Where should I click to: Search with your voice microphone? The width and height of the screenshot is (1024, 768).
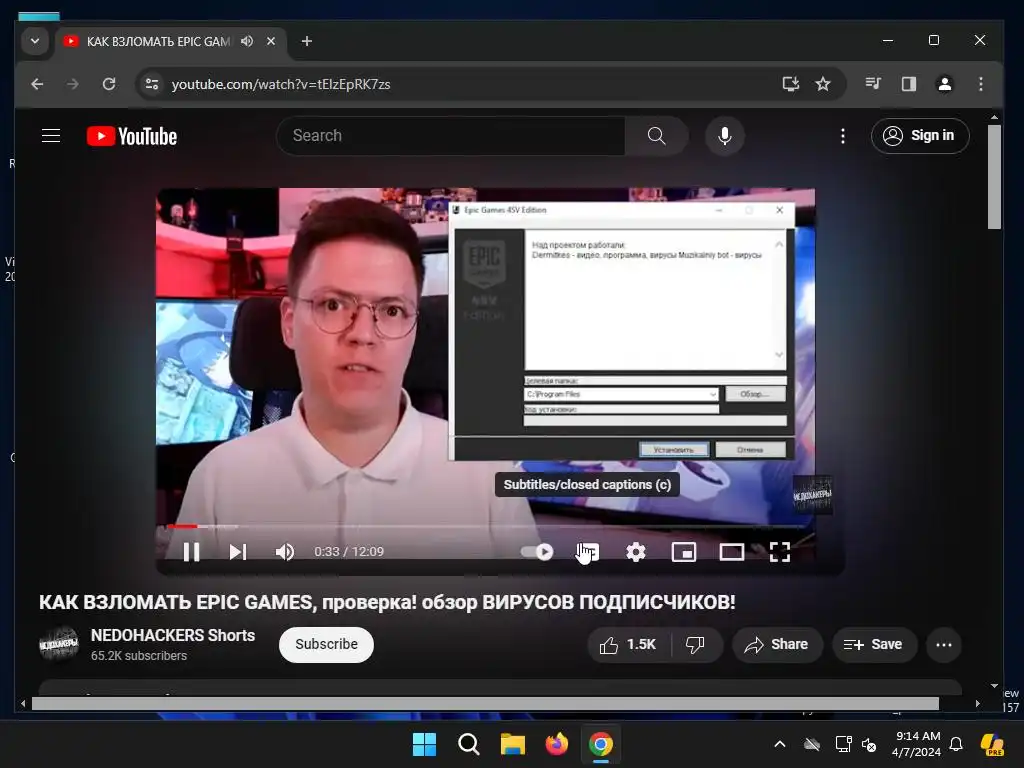click(x=724, y=136)
